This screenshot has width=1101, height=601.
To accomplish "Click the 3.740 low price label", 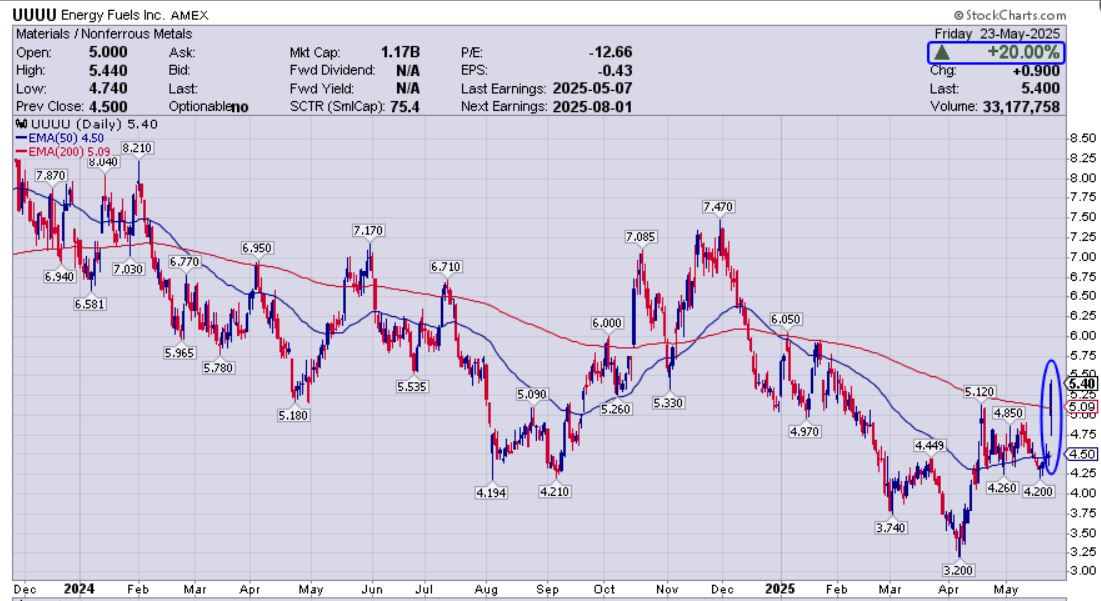I will (890, 527).
